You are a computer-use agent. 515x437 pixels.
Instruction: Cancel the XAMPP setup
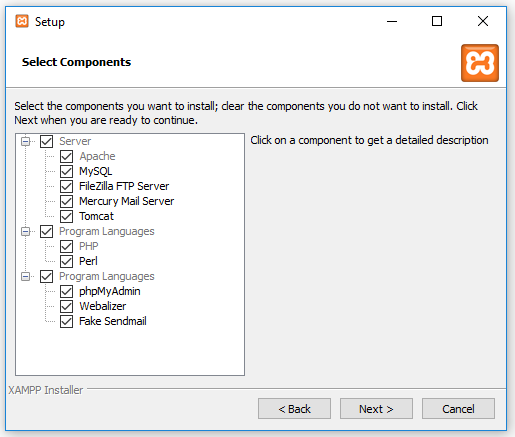458,409
